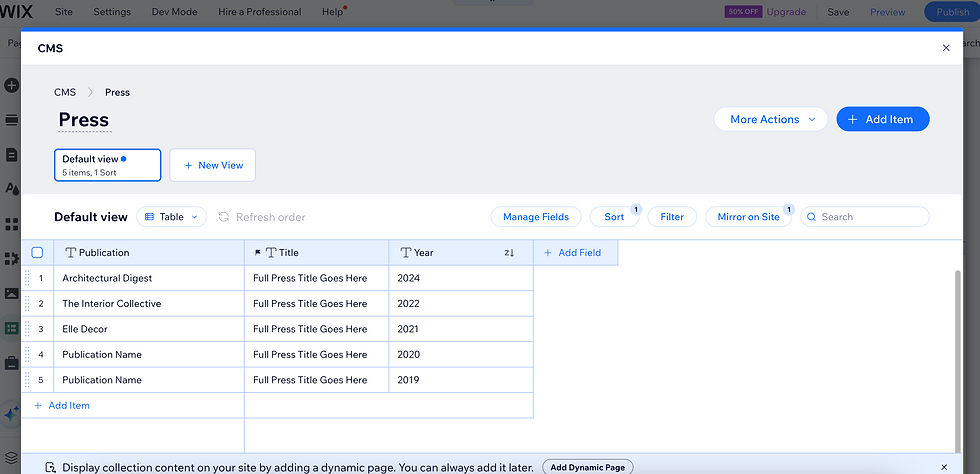Open the Sort options
The height and width of the screenshot is (474, 980).
(x=614, y=217)
